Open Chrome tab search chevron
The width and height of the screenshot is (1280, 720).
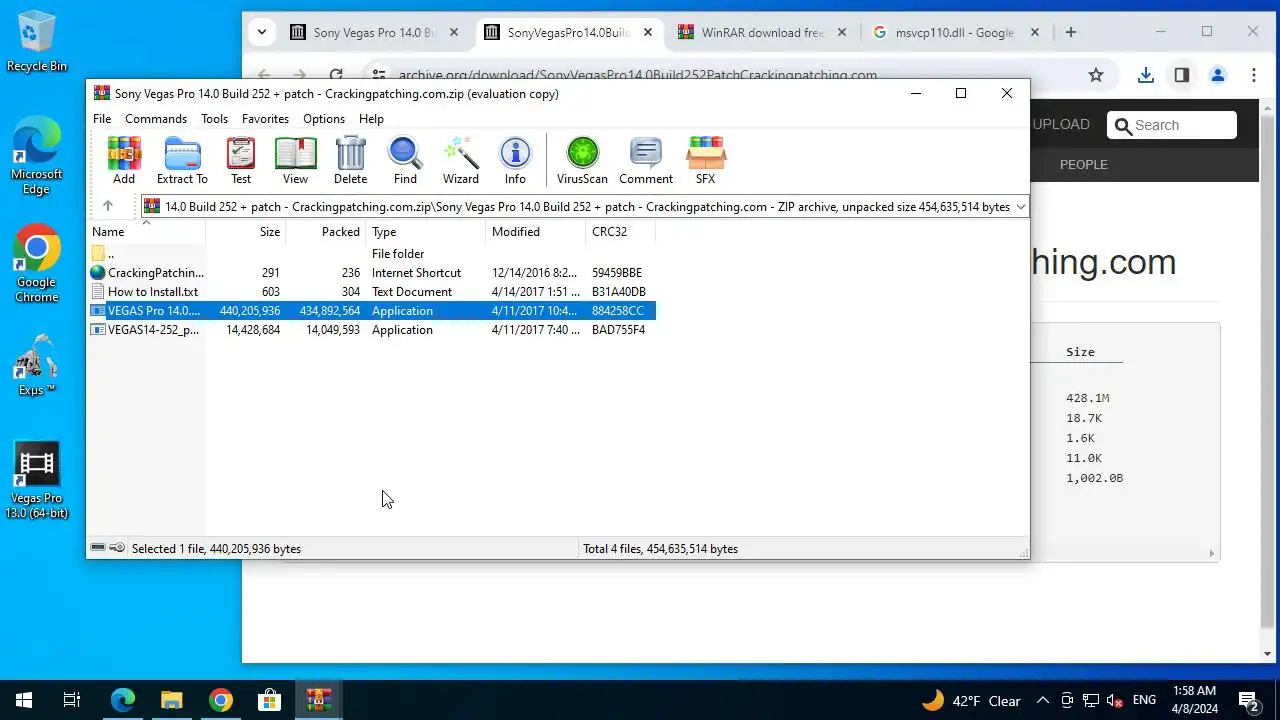pyautogui.click(x=262, y=32)
